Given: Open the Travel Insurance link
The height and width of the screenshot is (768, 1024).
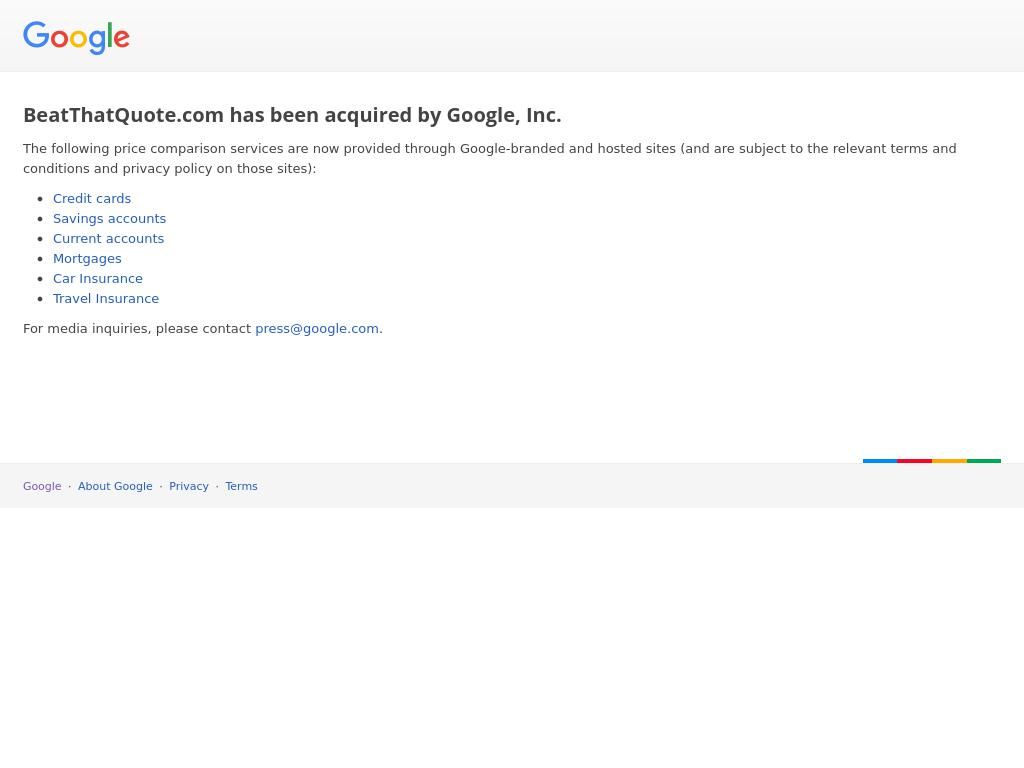Looking at the screenshot, I should tap(106, 298).
